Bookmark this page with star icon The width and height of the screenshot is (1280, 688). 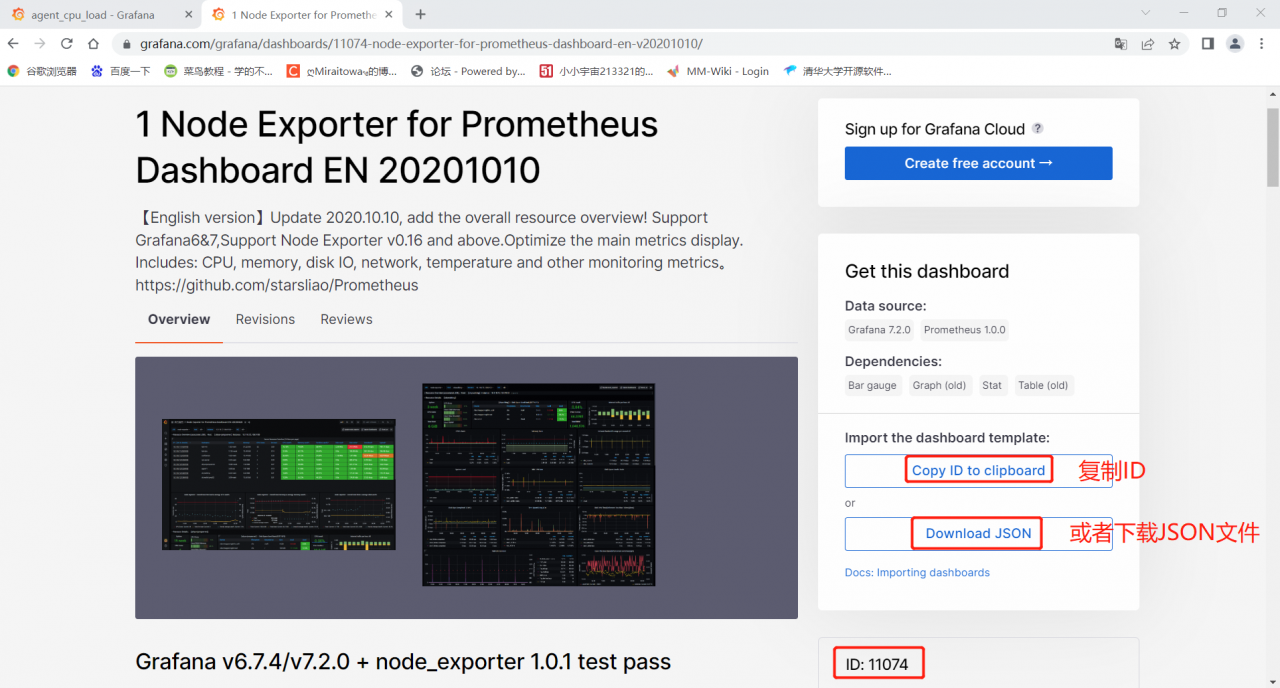point(1174,44)
